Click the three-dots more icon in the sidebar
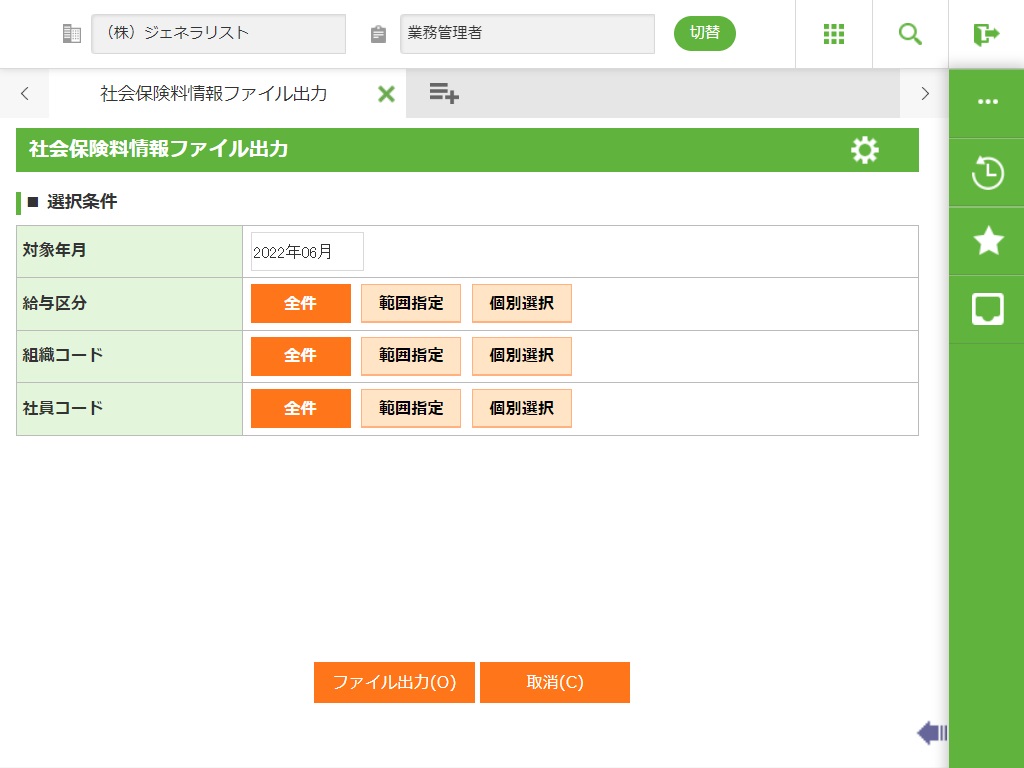 click(x=987, y=102)
